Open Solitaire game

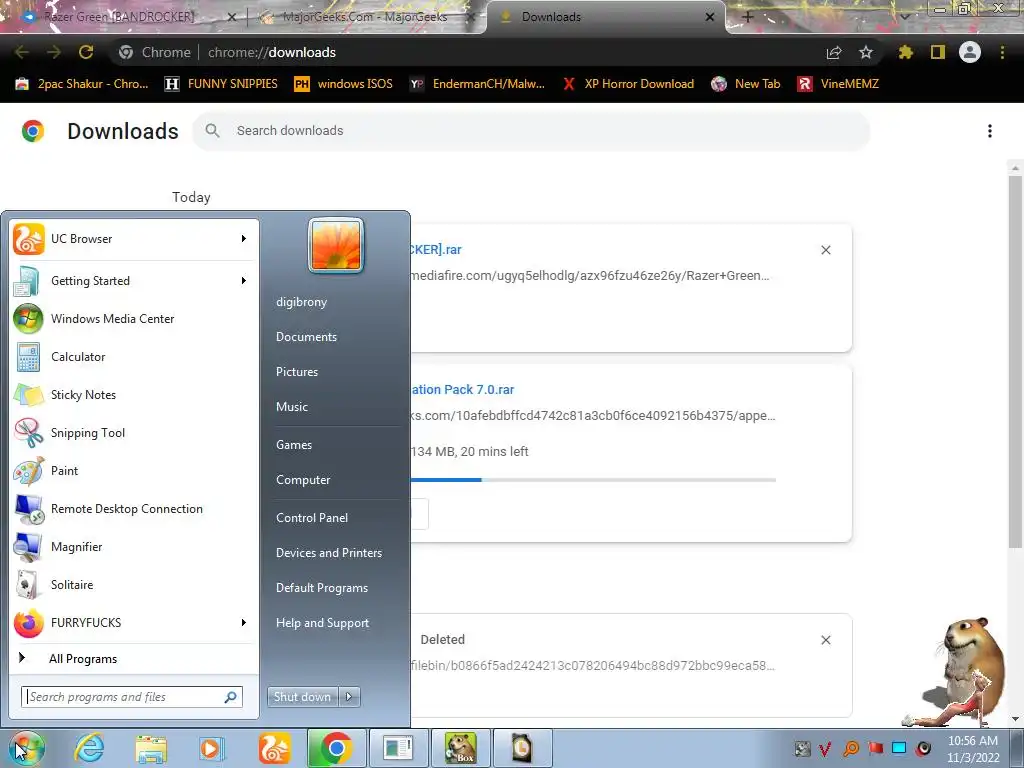pos(134,584)
